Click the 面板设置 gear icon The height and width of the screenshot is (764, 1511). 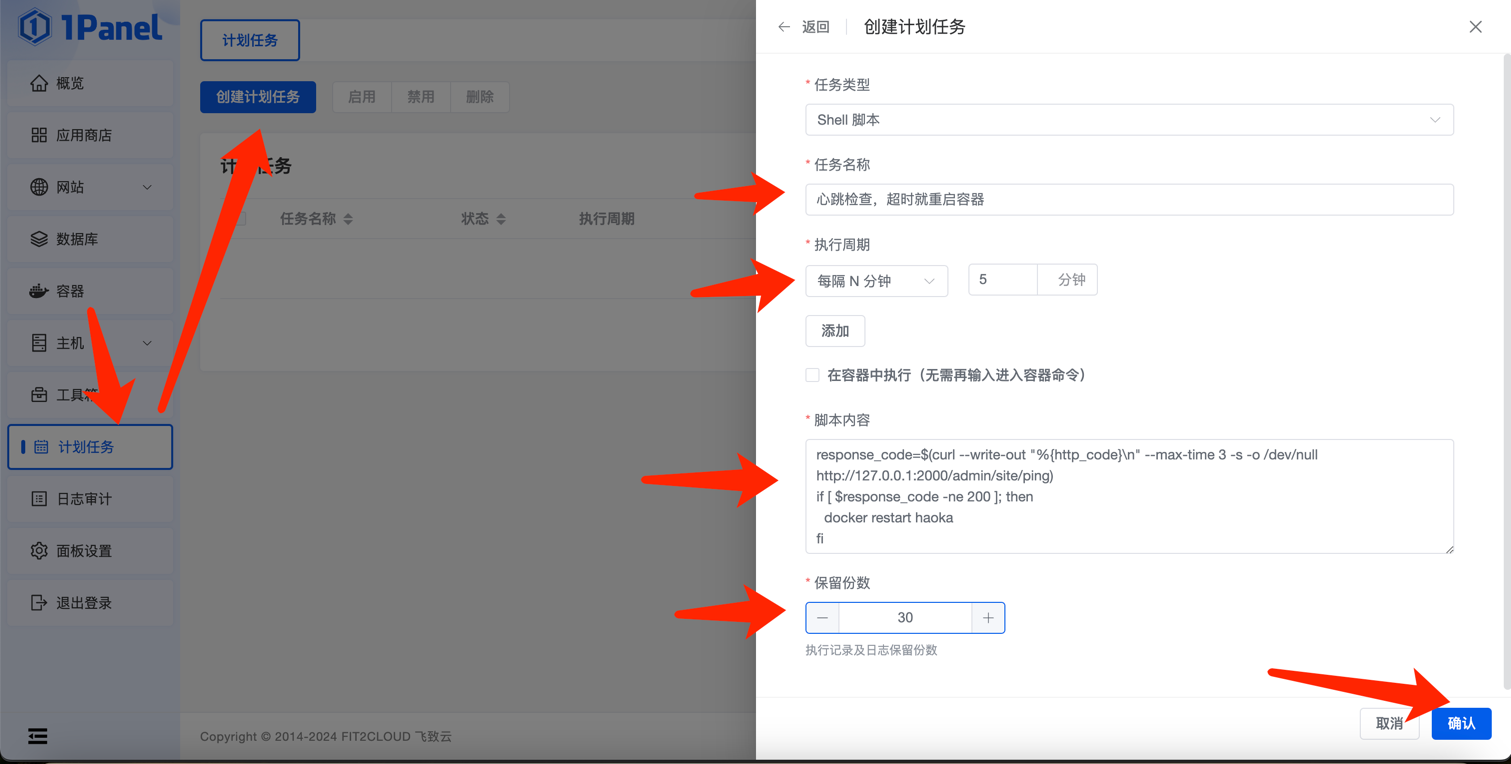(39, 551)
